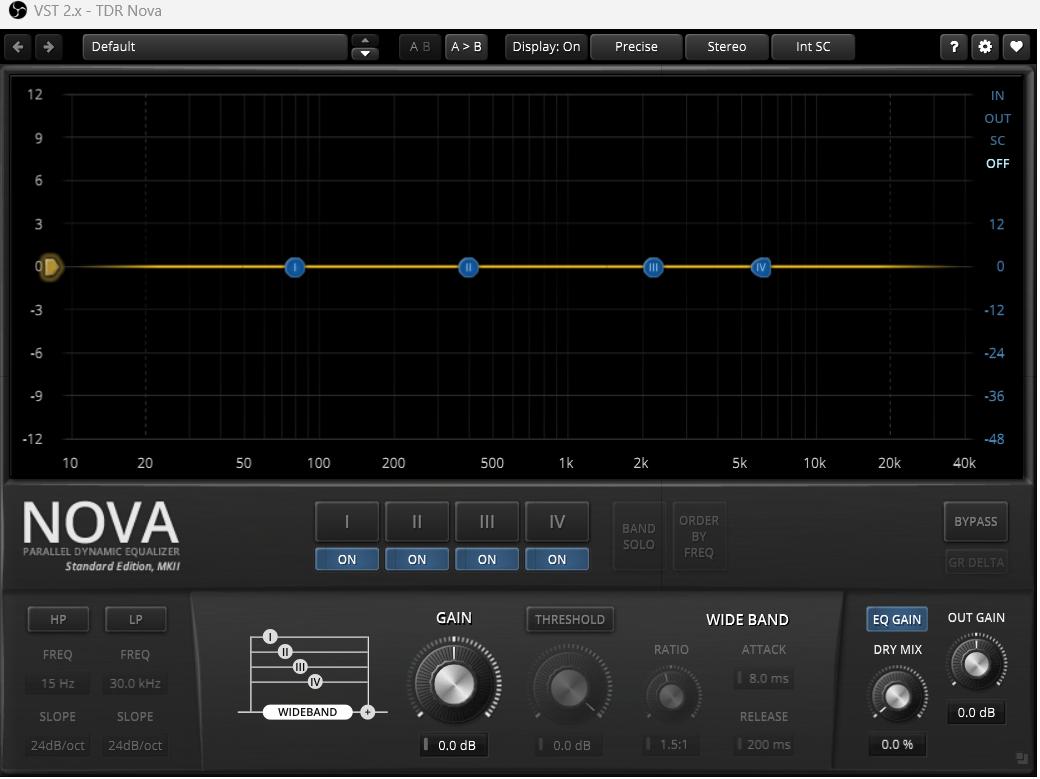Image resolution: width=1040 pixels, height=779 pixels.
Task: Open HP slope 24dB/oct selector
Action: pyautogui.click(x=58, y=745)
